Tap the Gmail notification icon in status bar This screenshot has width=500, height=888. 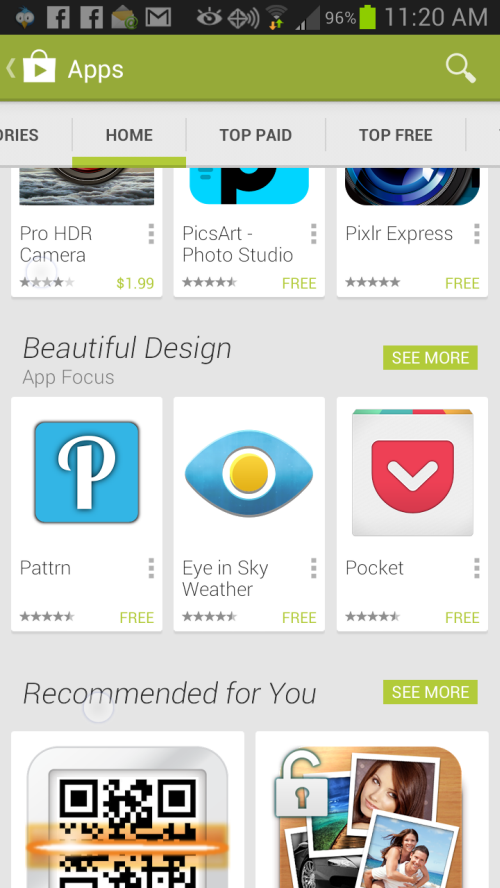[x=159, y=17]
